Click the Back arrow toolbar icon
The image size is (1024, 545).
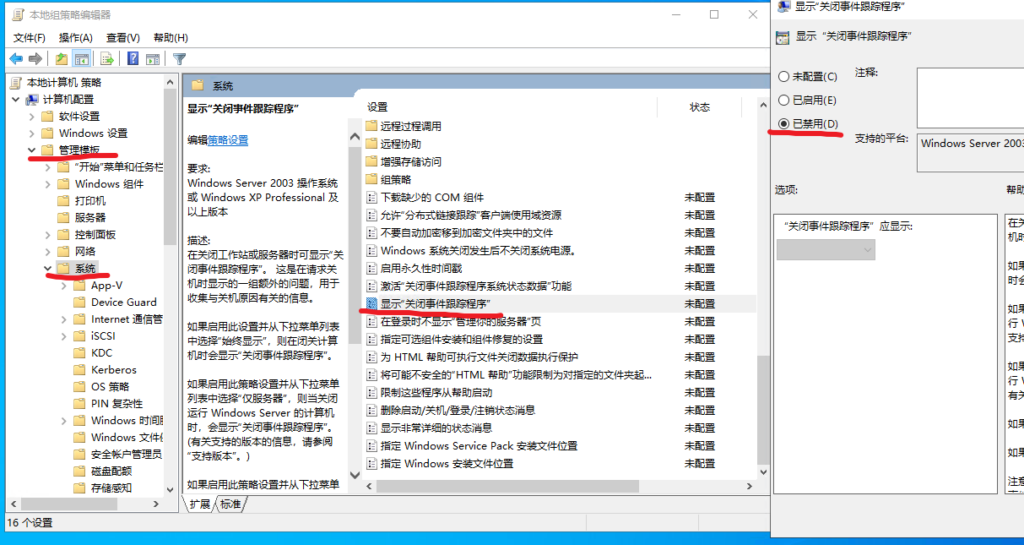tap(17, 59)
